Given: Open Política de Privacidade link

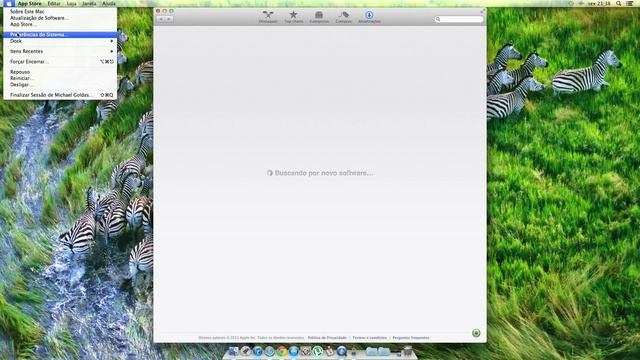Looking at the screenshot, I should pyautogui.click(x=327, y=338).
